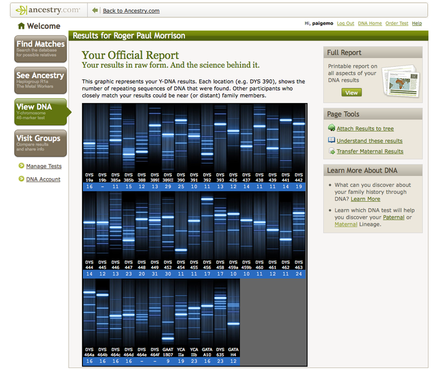Follow the Back to Ancestry.com link
Image resolution: width=445 pixels, height=375 pixels.
(x=131, y=11)
